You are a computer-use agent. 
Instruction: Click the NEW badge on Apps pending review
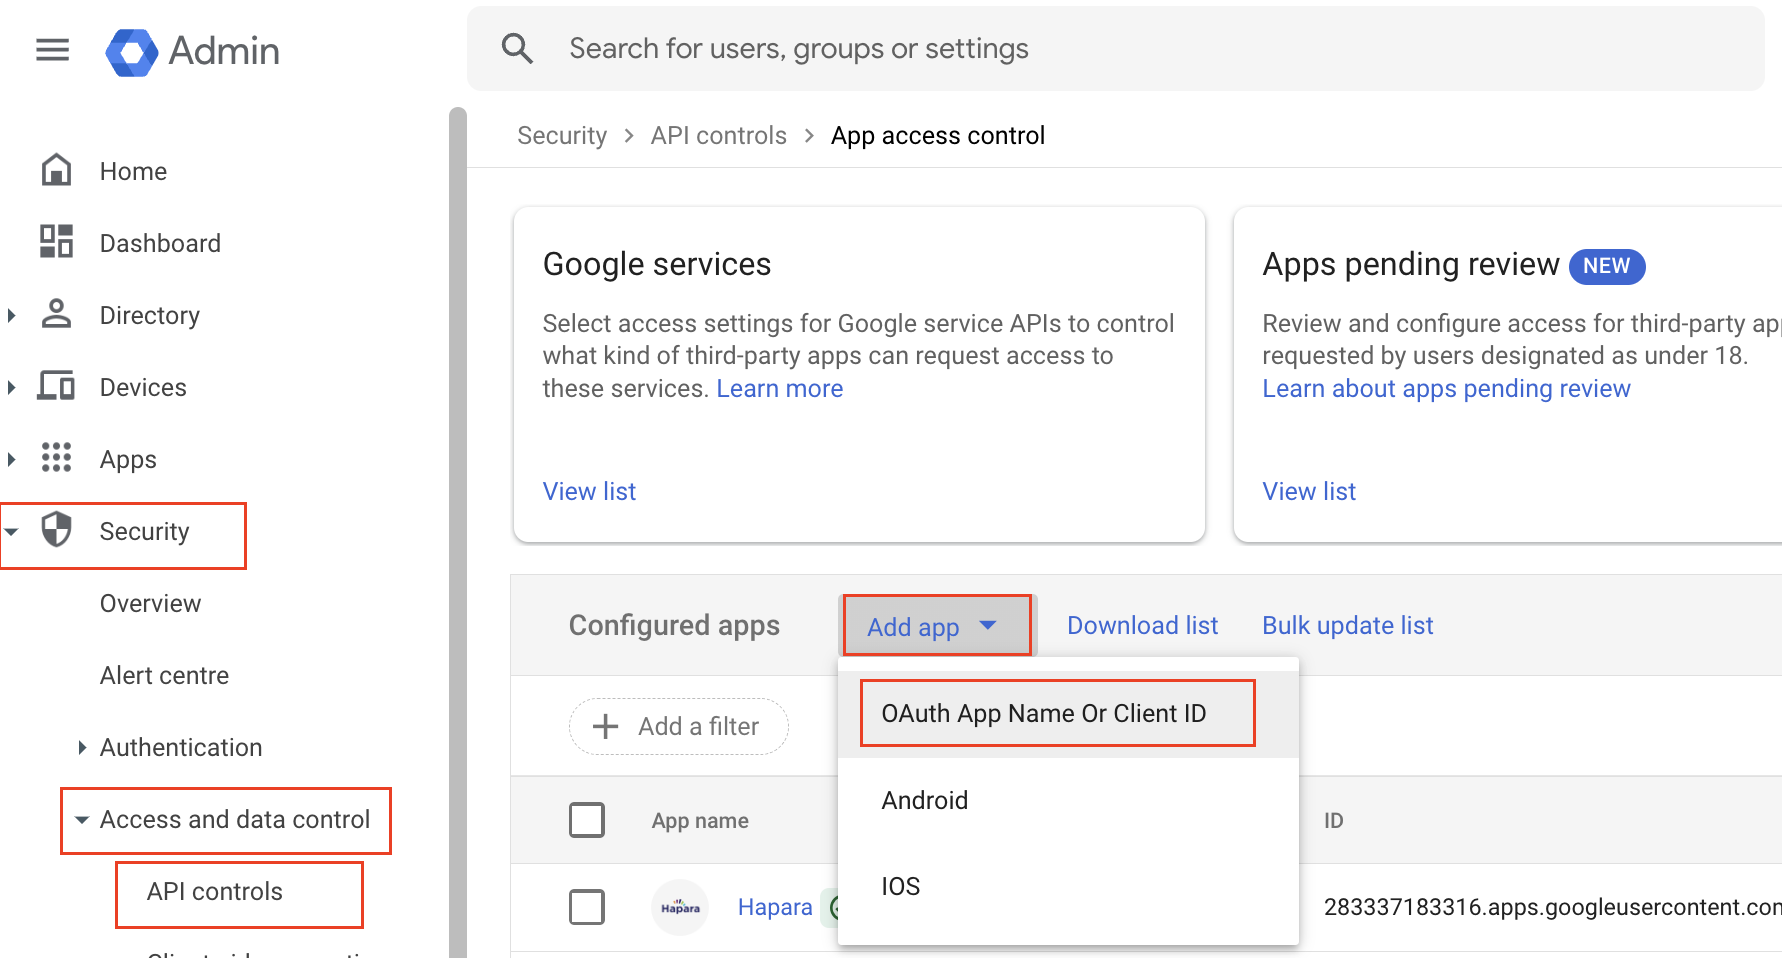click(1606, 266)
